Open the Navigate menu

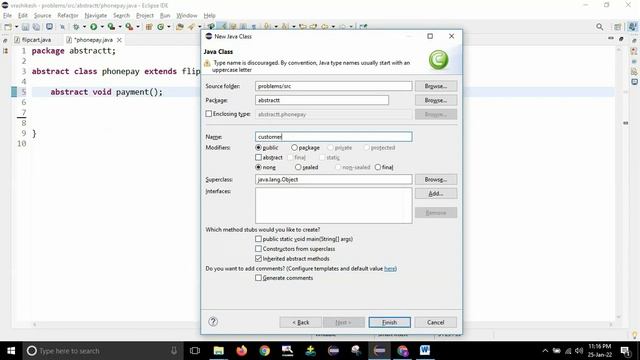tap(96, 16)
